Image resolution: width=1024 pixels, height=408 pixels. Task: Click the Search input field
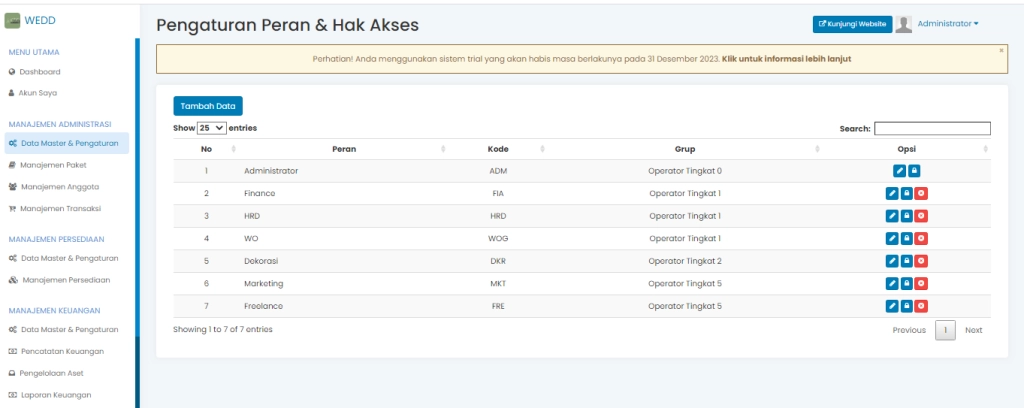[x=932, y=128]
